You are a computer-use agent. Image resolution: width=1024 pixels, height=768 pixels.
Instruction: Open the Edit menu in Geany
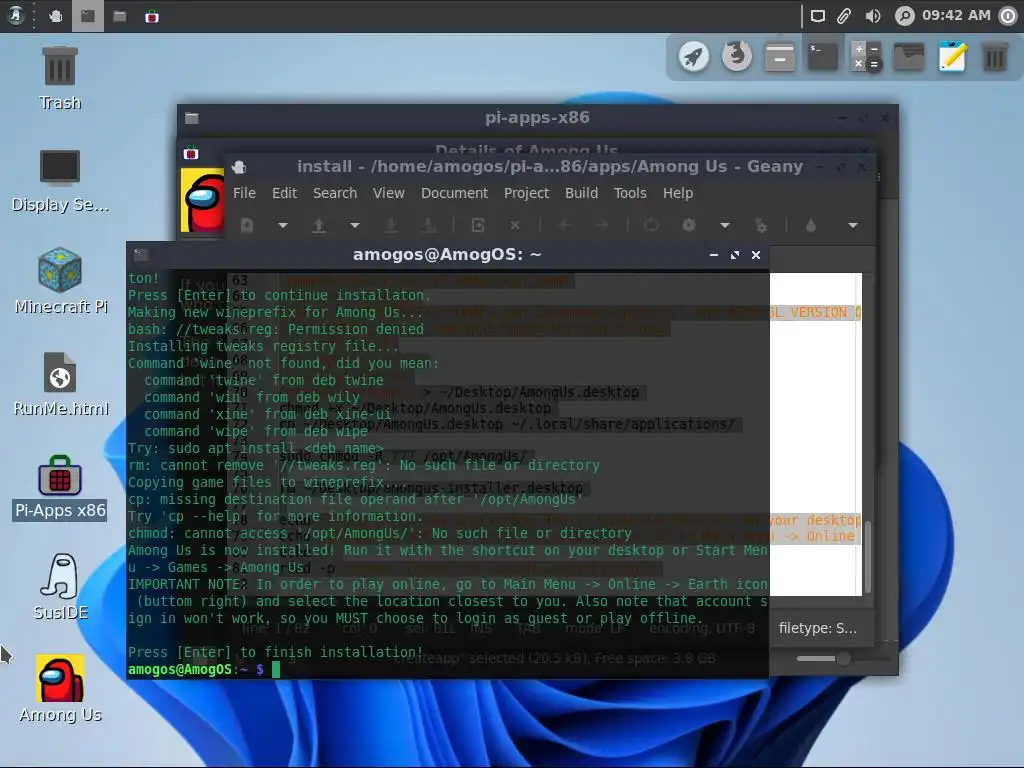pyautogui.click(x=284, y=193)
